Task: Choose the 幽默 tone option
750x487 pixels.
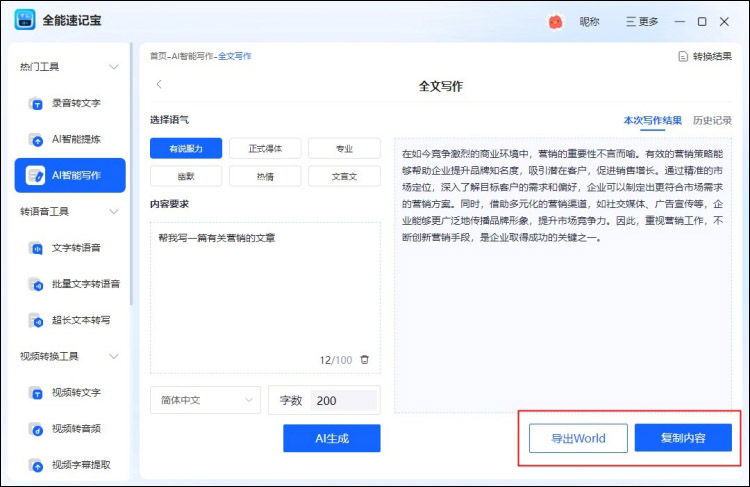Action: pyautogui.click(x=186, y=176)
